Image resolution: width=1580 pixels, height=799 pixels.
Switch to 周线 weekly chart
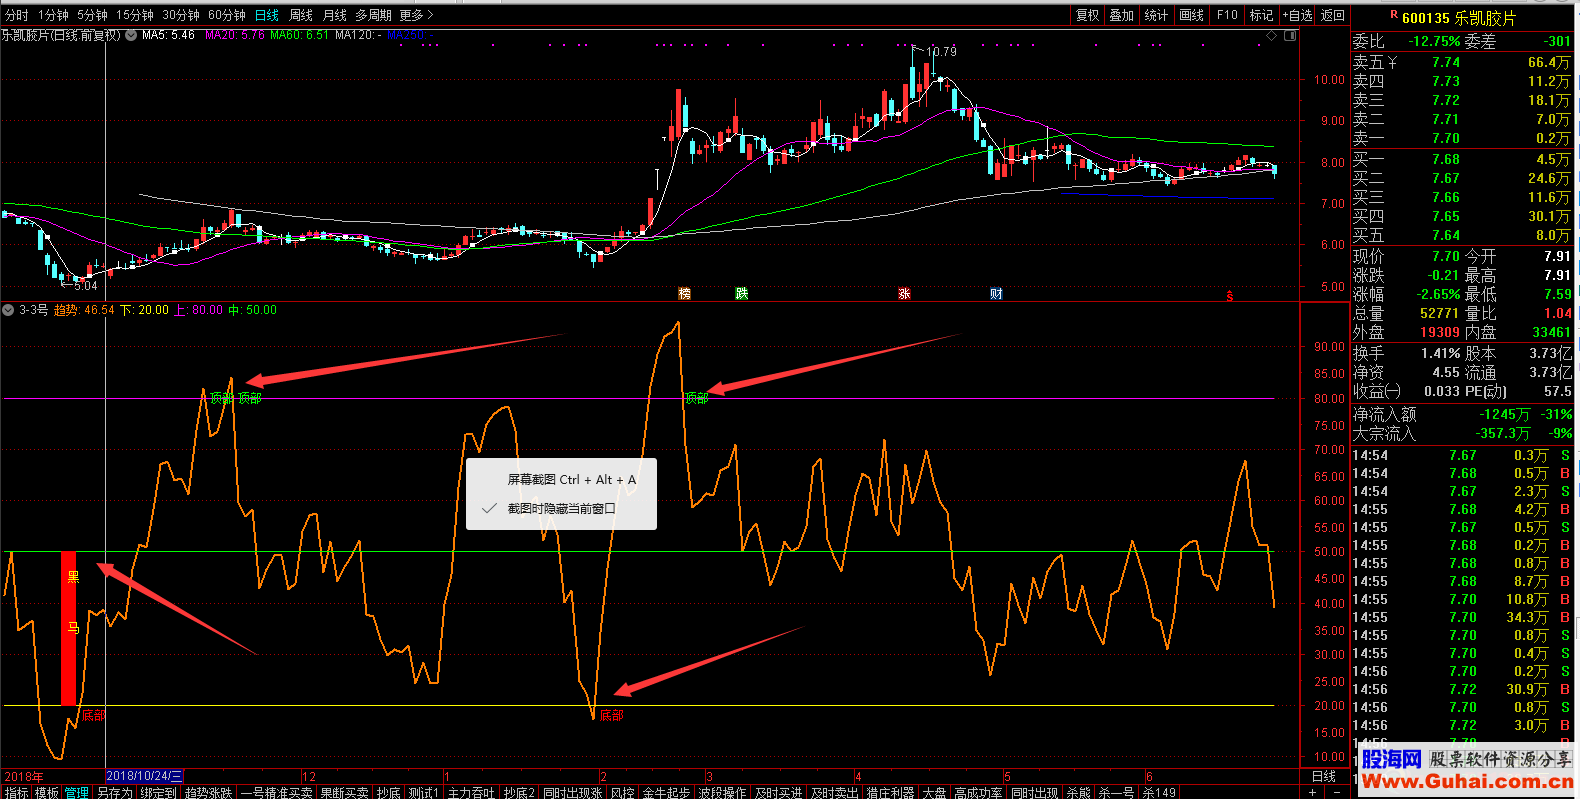pyautogui.click(x=301, y=15)
